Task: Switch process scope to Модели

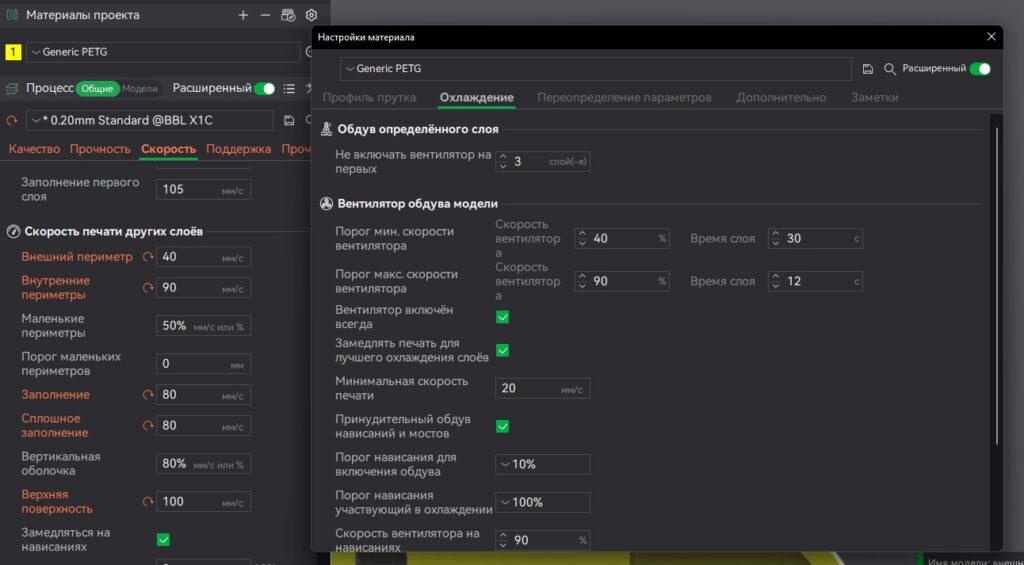Action: (x=140, y=89)
